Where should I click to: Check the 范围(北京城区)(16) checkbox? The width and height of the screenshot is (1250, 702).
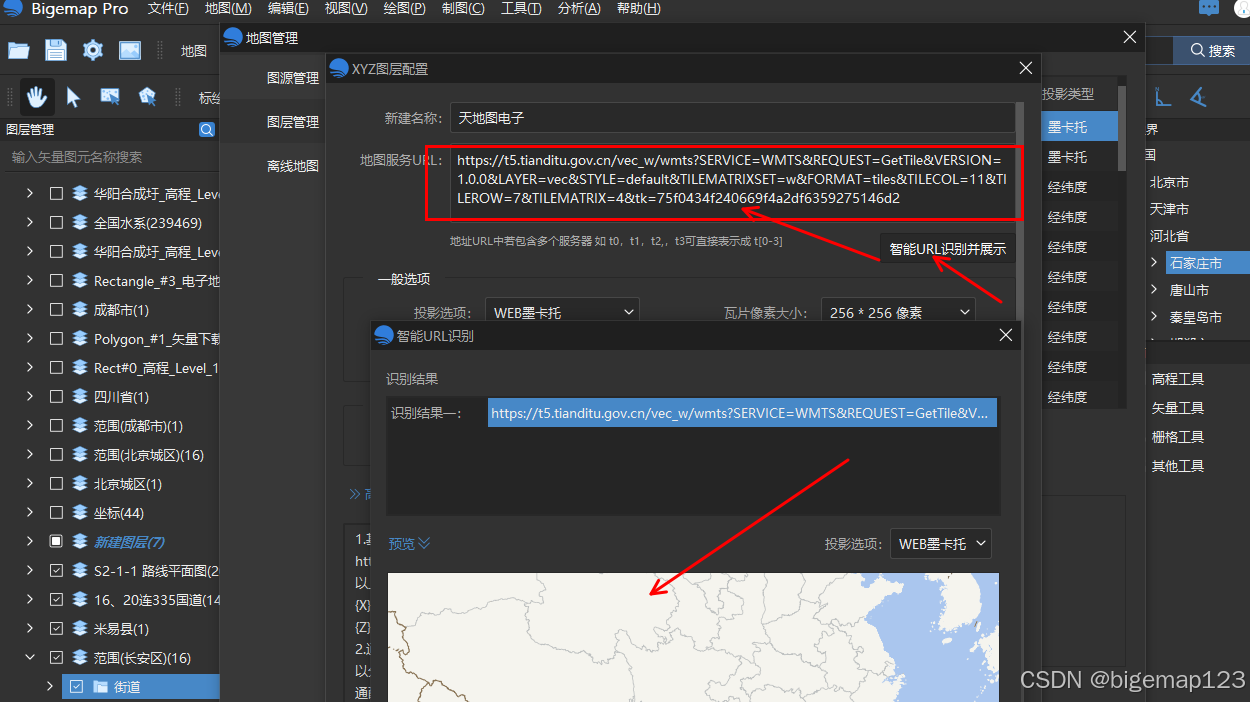pyautogui.click(x=56, y=455)
